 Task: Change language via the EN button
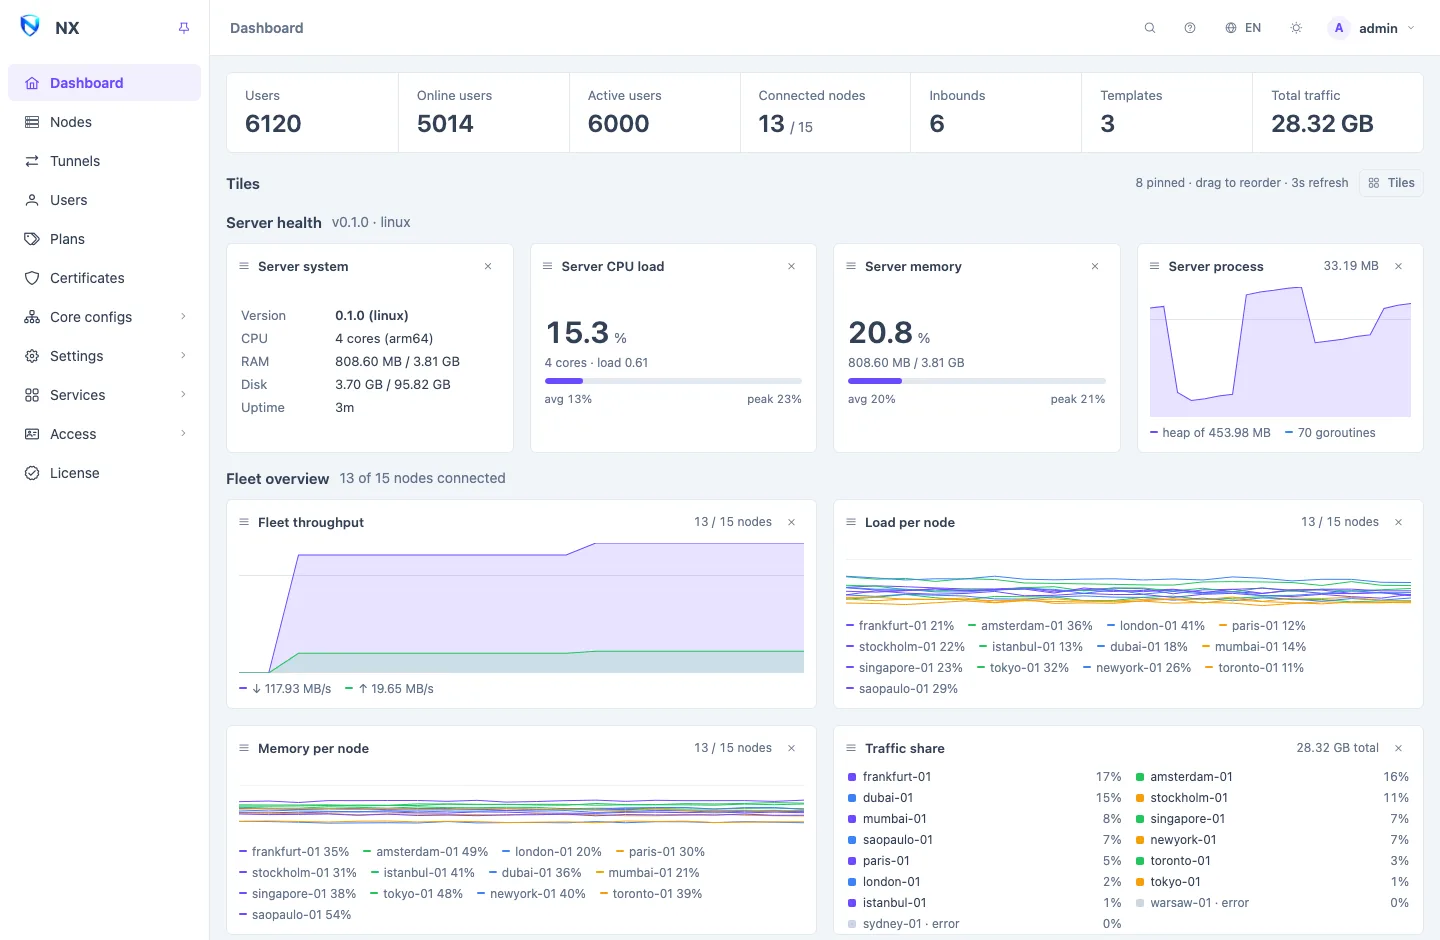(x=1243, y=28)
